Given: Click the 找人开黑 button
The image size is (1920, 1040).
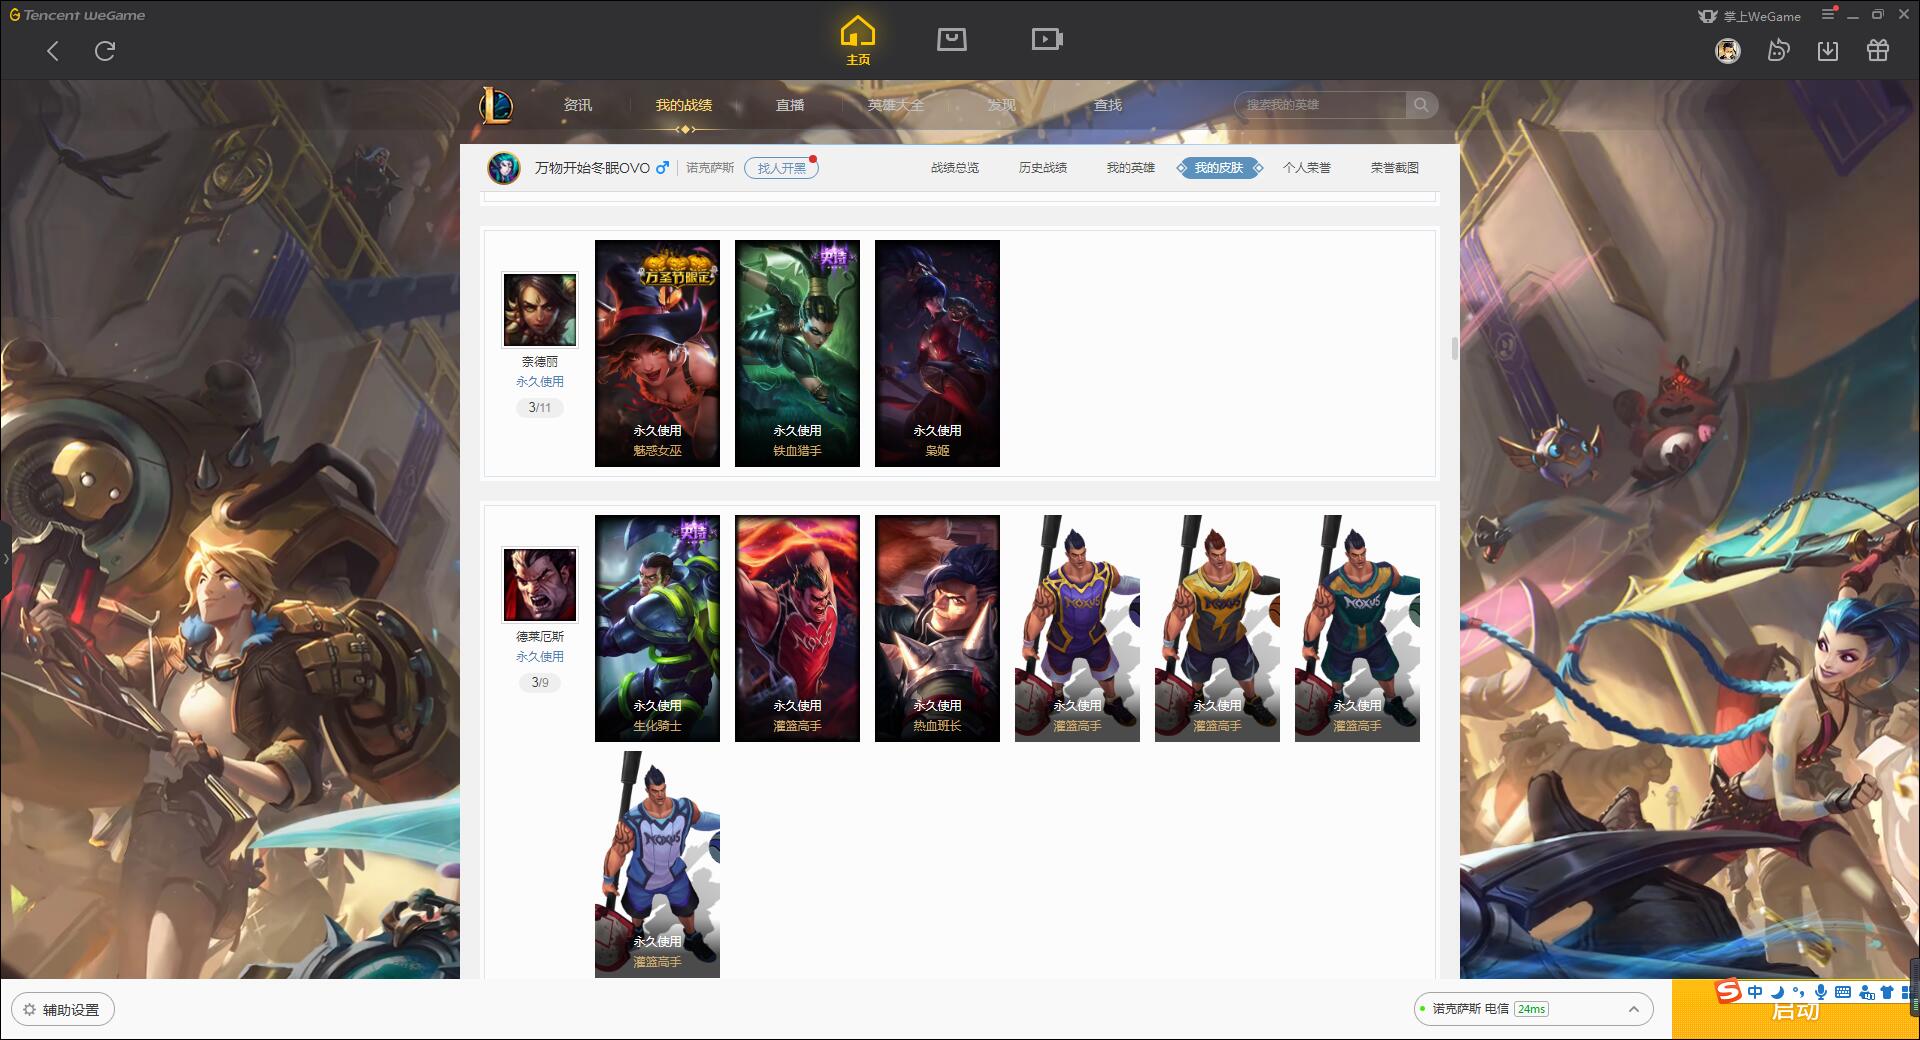Looking at the screenshot, I should 781,168.
